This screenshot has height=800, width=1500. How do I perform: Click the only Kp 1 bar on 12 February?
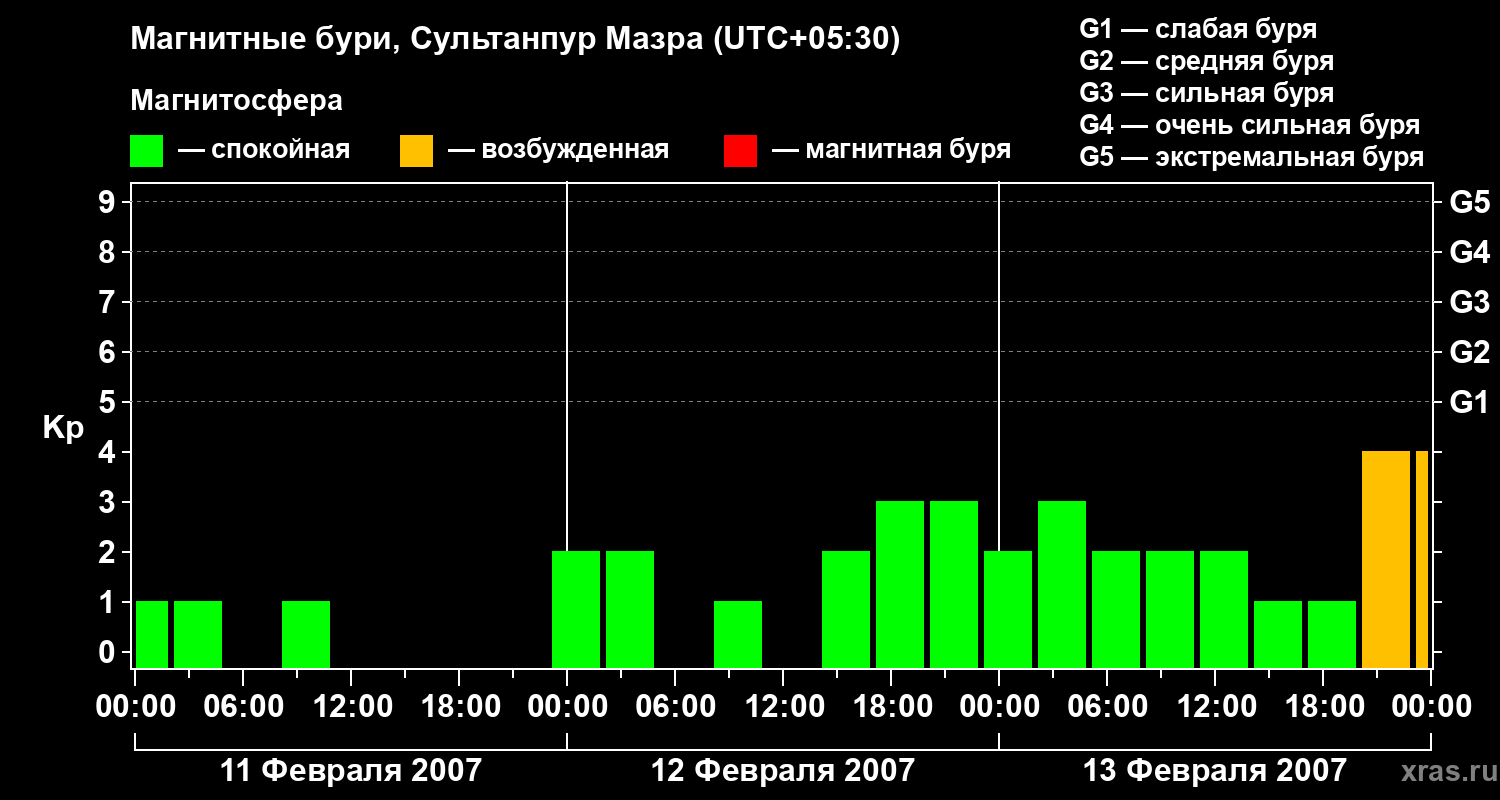[x=738, y=635]
